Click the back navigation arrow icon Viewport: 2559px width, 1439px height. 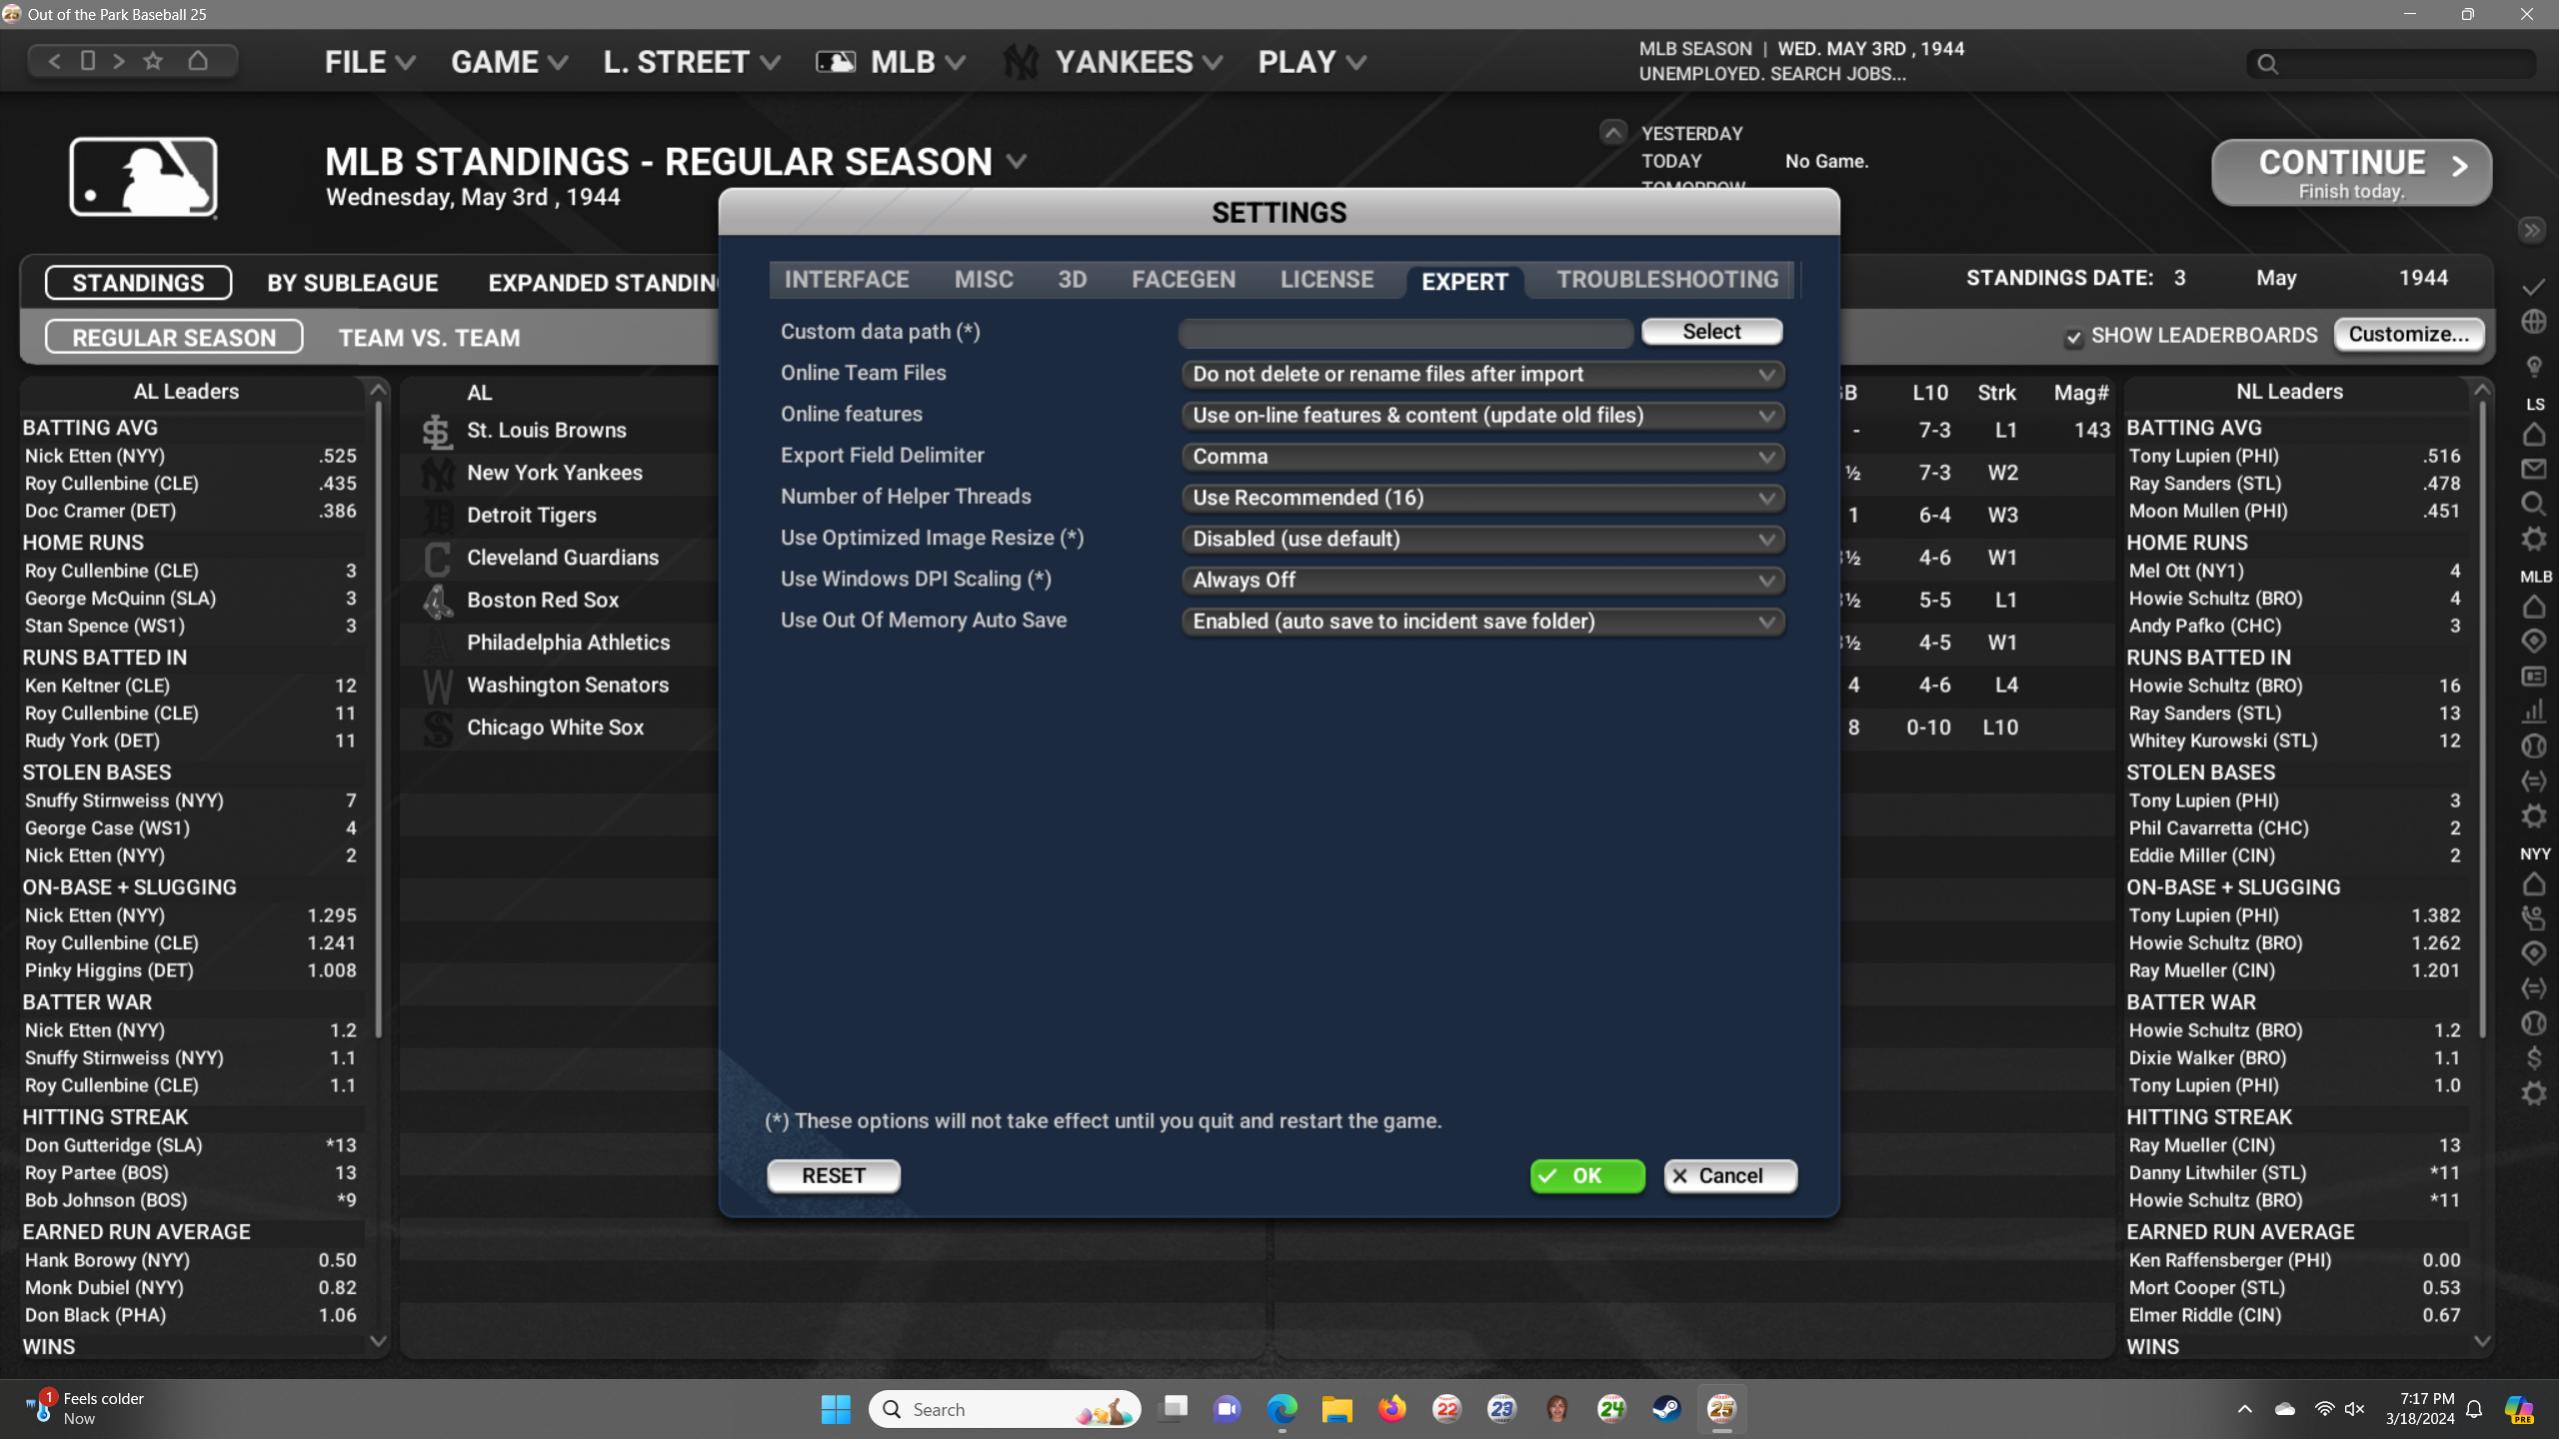(55, 61)
